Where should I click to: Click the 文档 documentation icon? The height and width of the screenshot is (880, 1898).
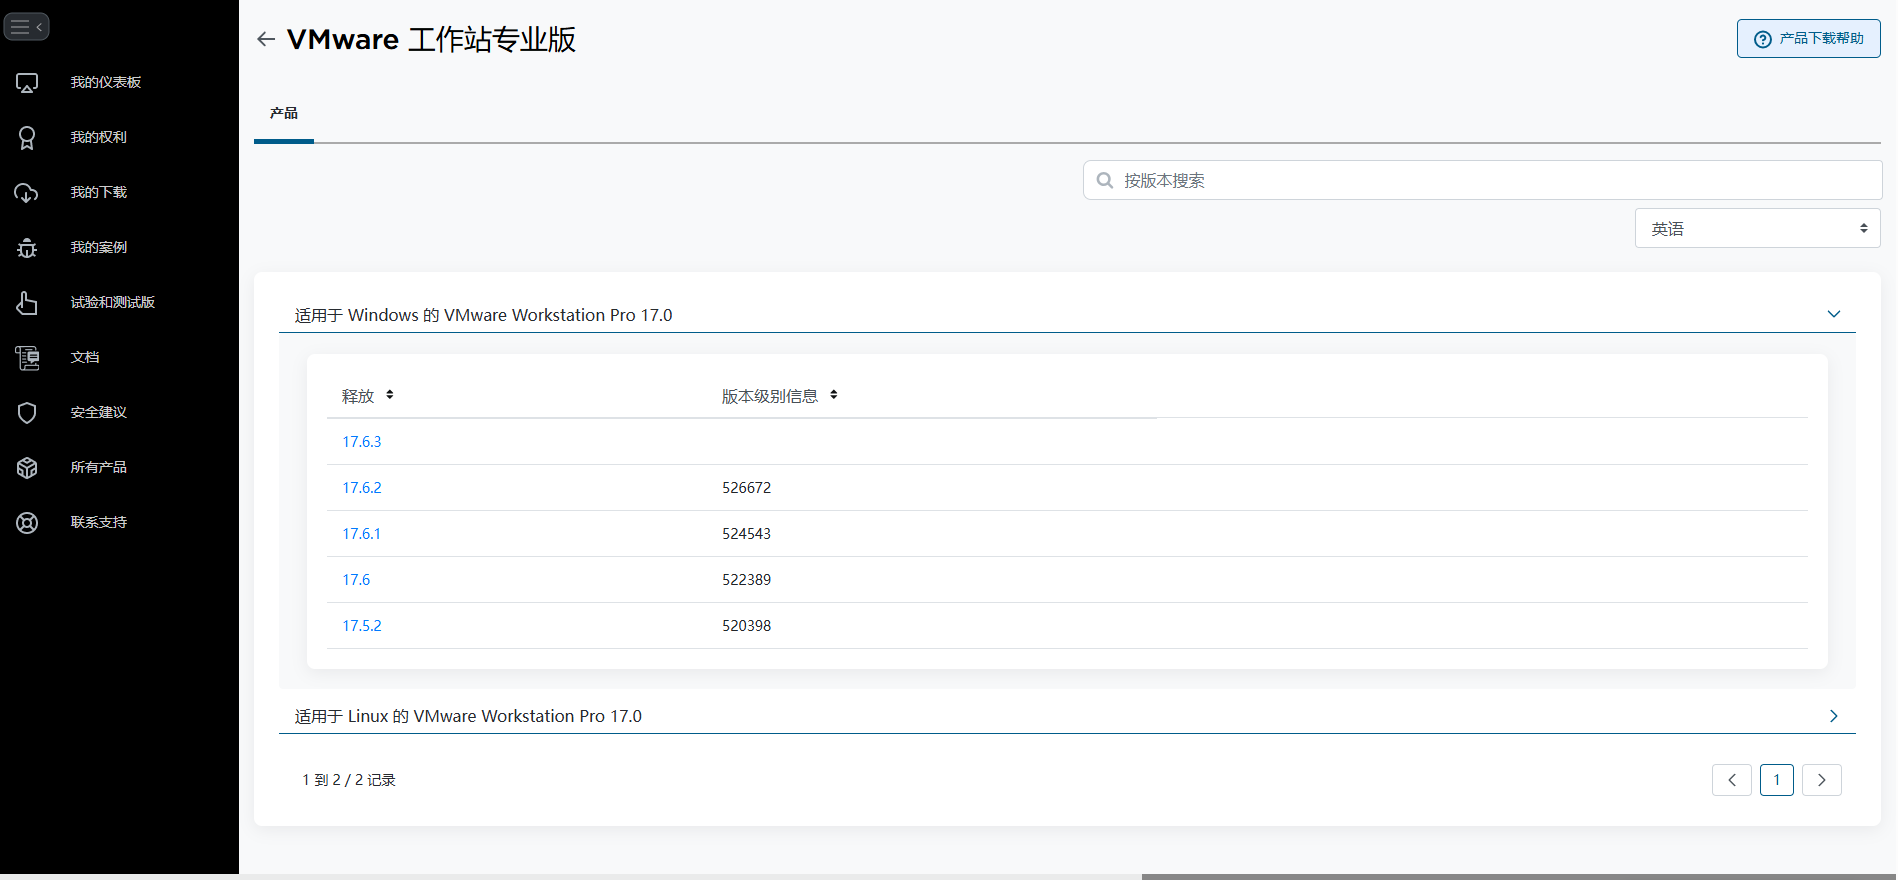[x=27, y=358]
